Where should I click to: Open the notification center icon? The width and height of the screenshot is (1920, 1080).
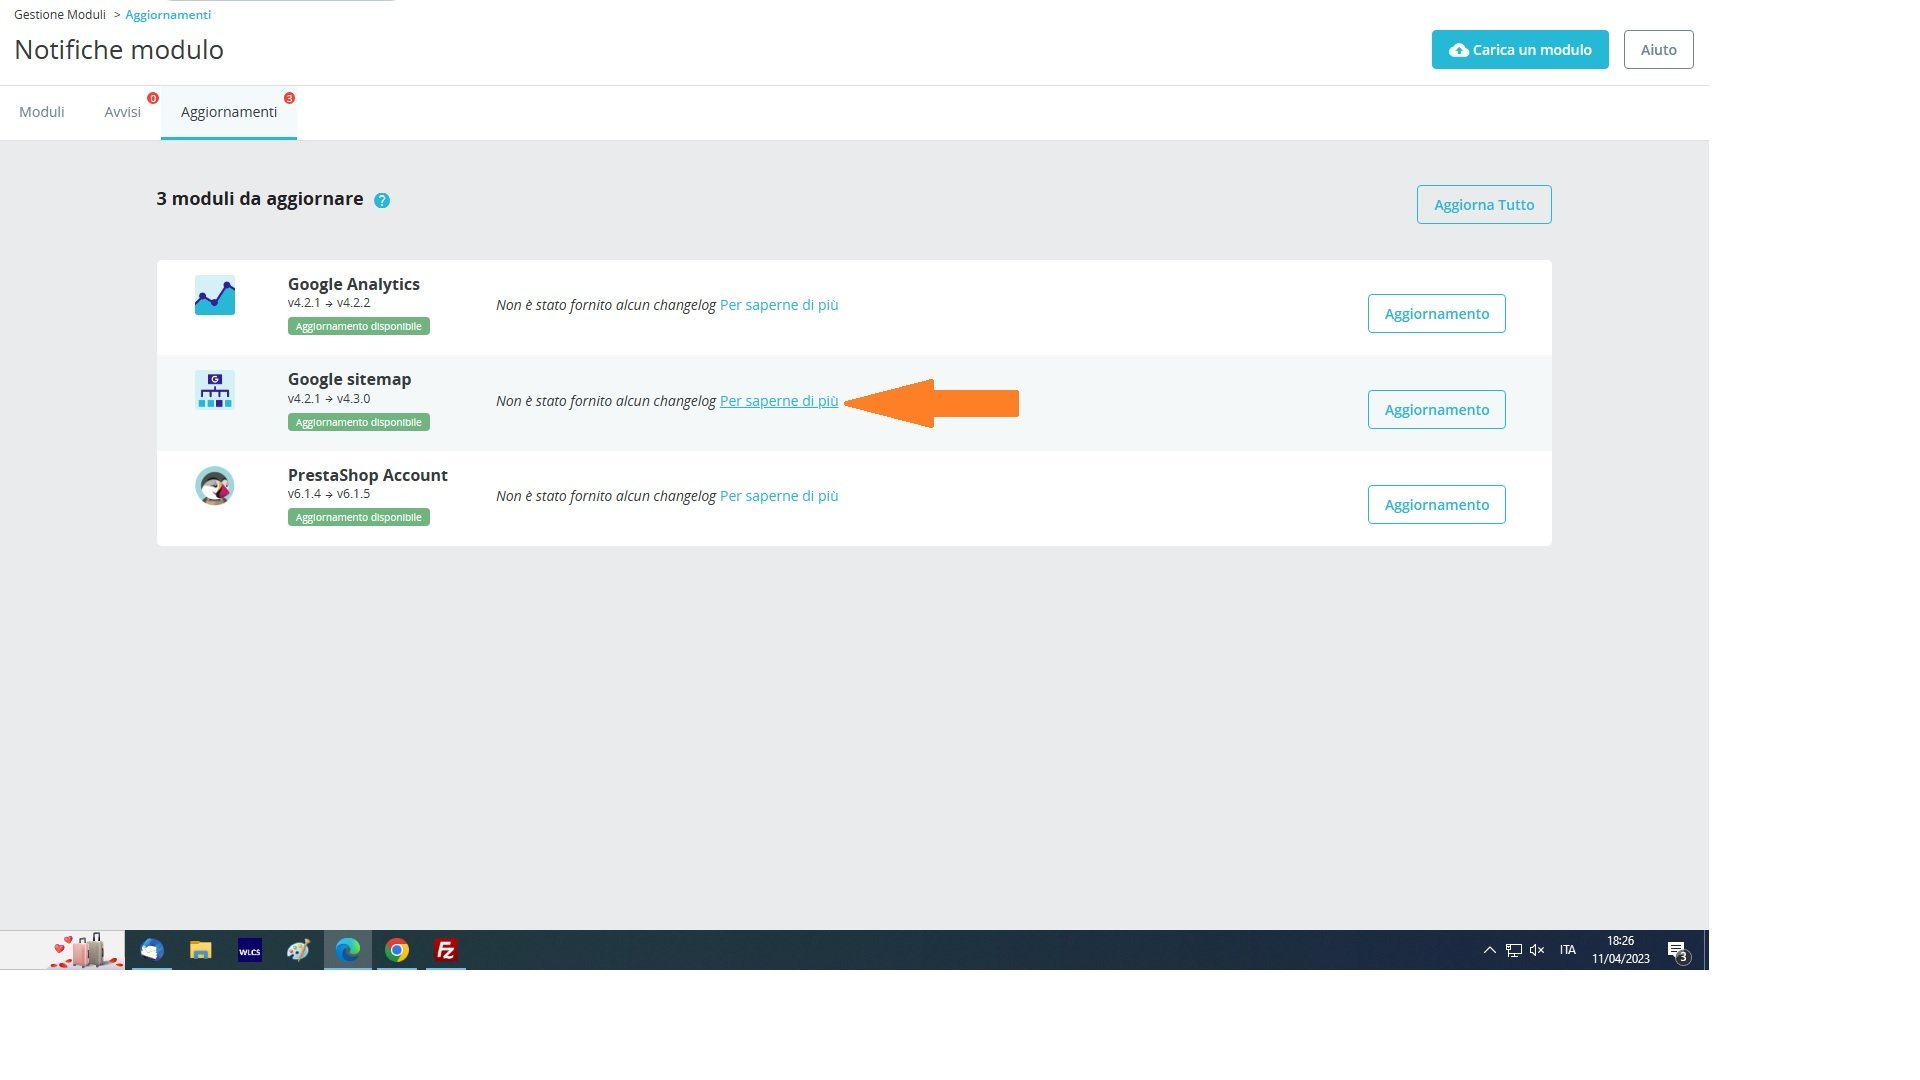[1678, 951]
